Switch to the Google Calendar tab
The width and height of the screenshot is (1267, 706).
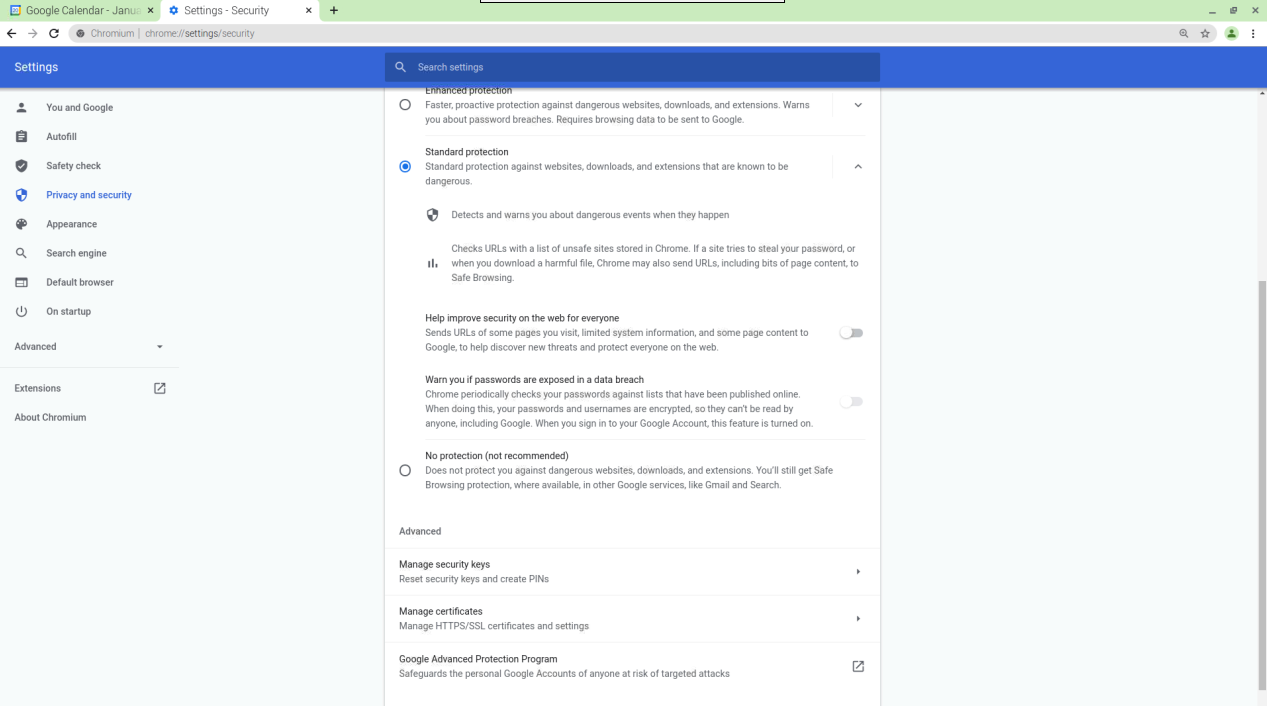tap(80, 10)
